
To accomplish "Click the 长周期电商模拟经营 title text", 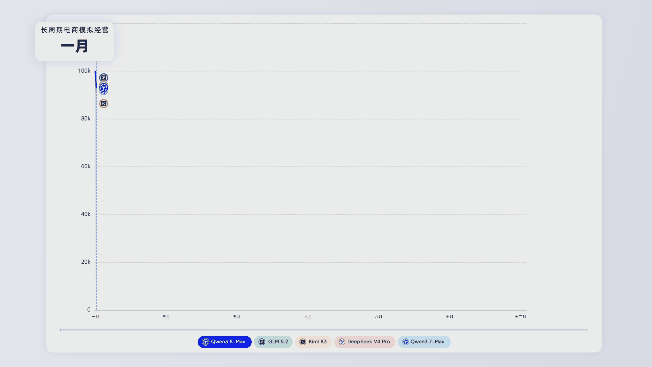I will (x=74, y=30).
